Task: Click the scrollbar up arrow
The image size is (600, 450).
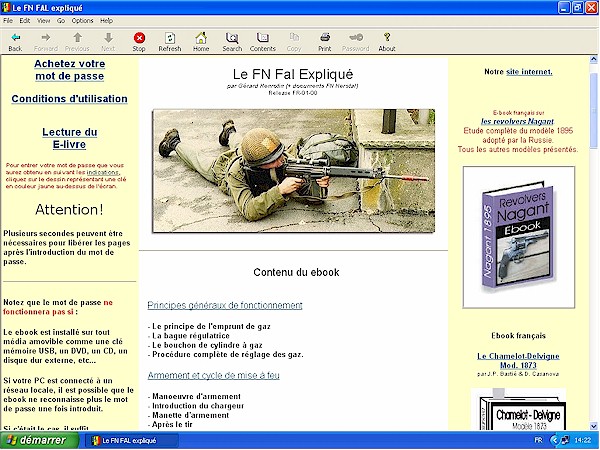Action: (593, 59)
